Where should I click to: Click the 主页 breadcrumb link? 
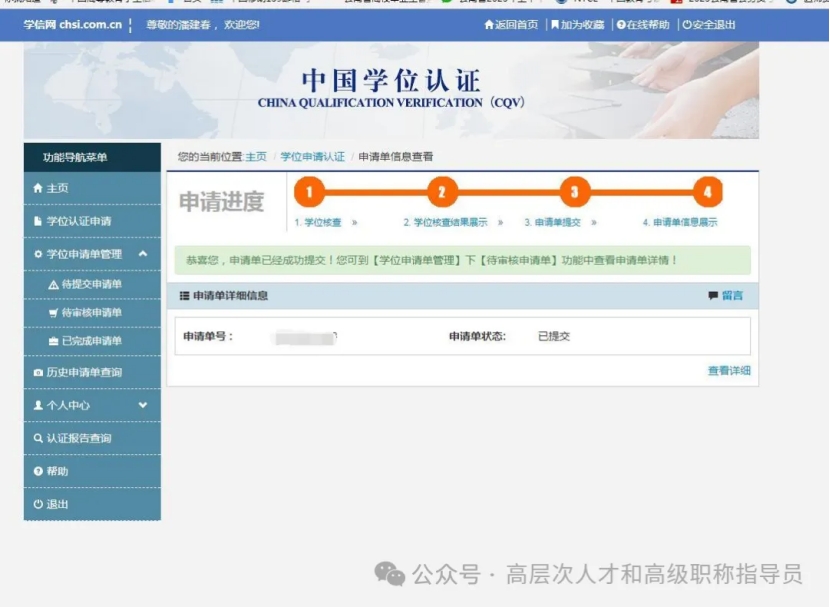(256, 157)
